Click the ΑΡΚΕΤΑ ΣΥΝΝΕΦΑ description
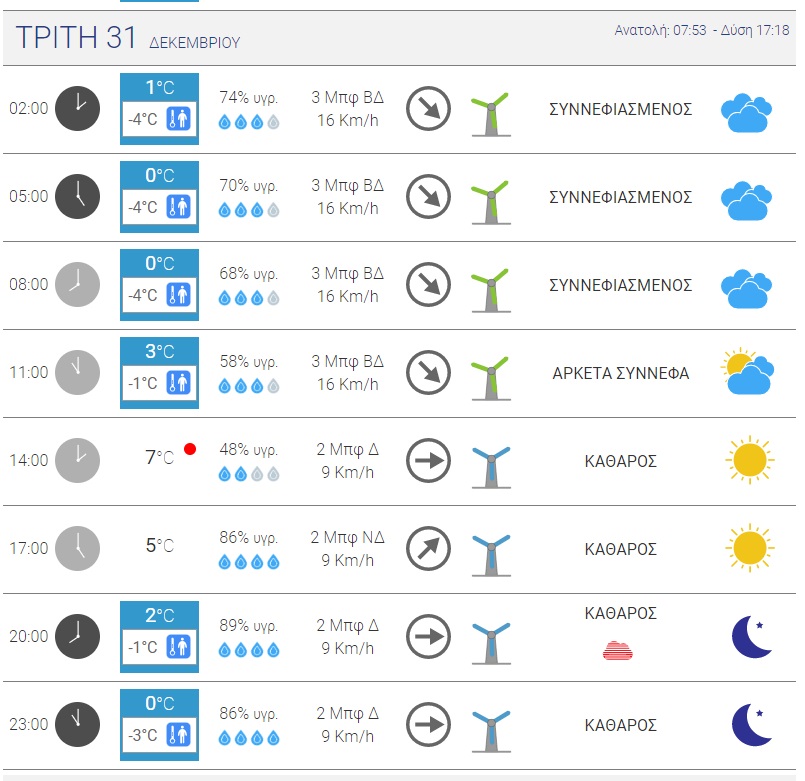 621,373
